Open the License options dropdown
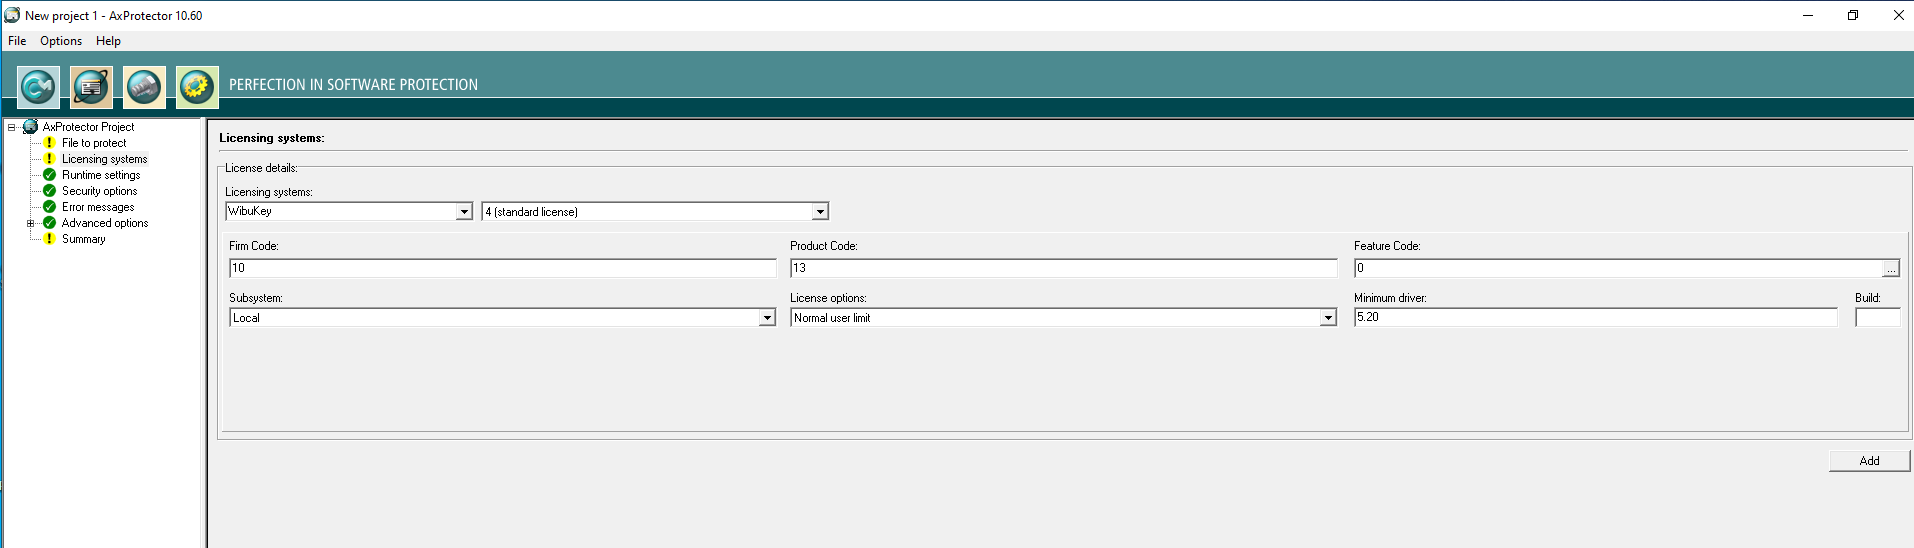1914x548 pixels. tap(1328, 318)
